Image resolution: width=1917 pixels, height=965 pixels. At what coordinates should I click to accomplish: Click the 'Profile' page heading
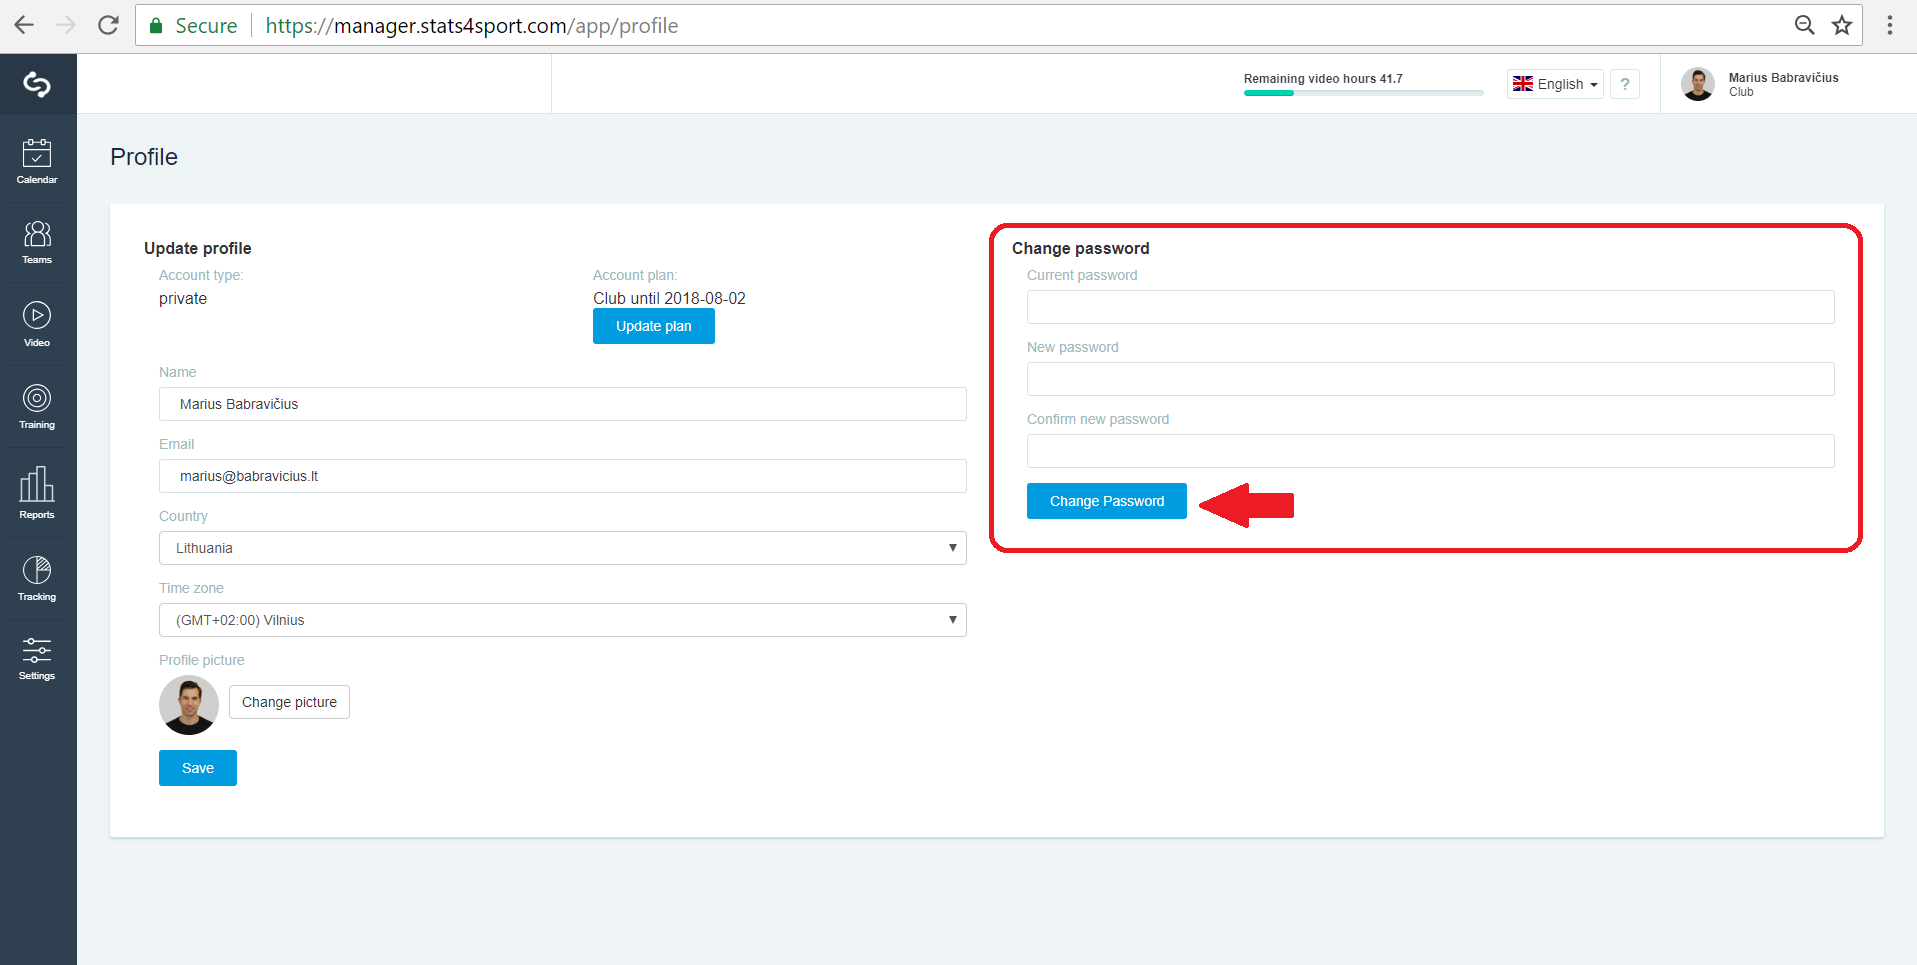[144, 157]
